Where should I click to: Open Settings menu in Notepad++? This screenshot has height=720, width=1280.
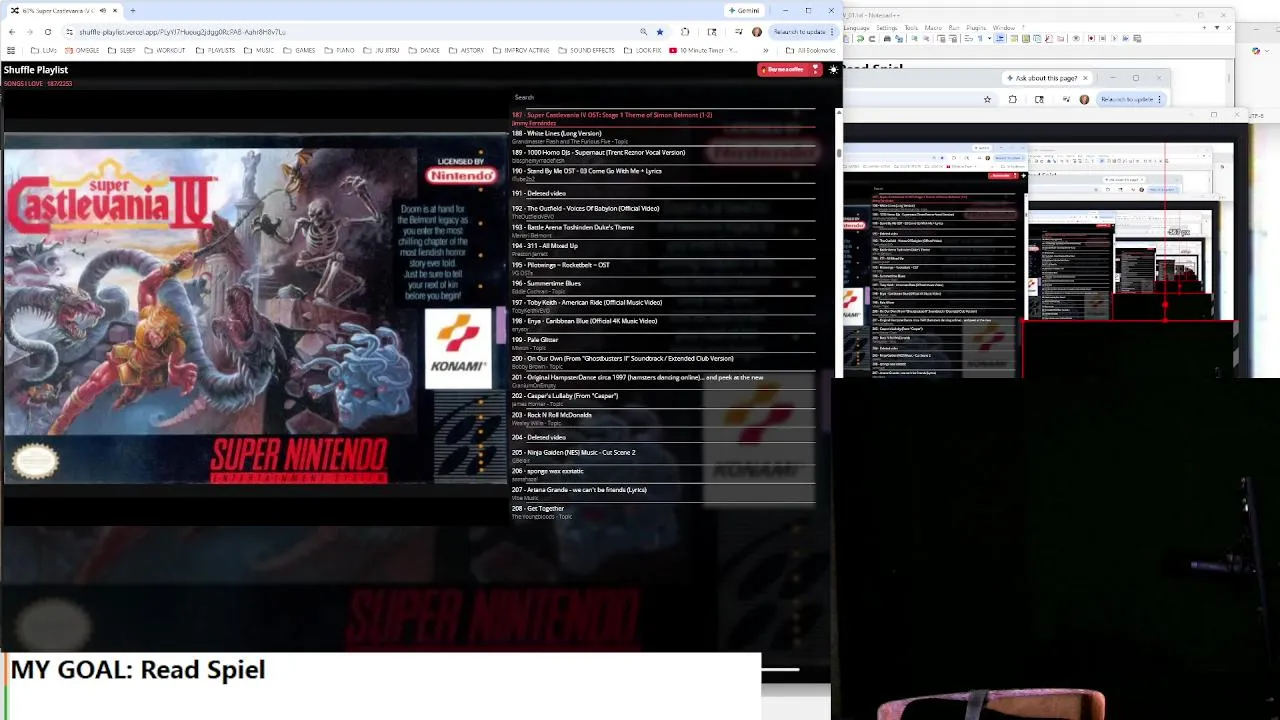point(887,28)
